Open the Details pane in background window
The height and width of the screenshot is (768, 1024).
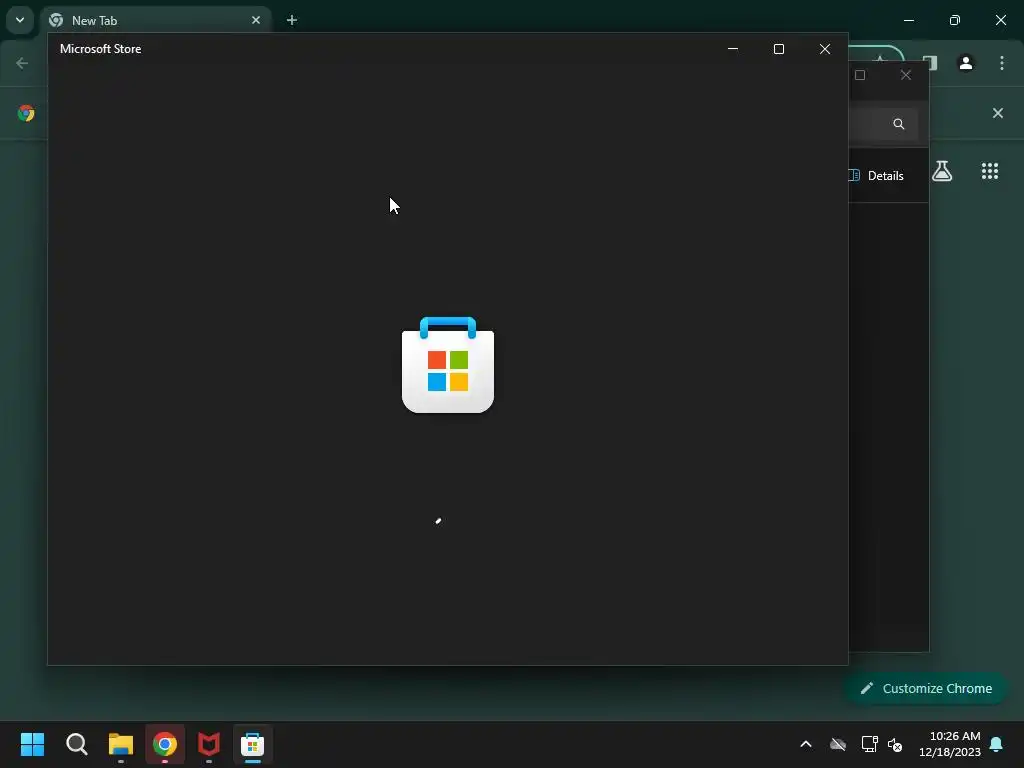tap(876, 176)
